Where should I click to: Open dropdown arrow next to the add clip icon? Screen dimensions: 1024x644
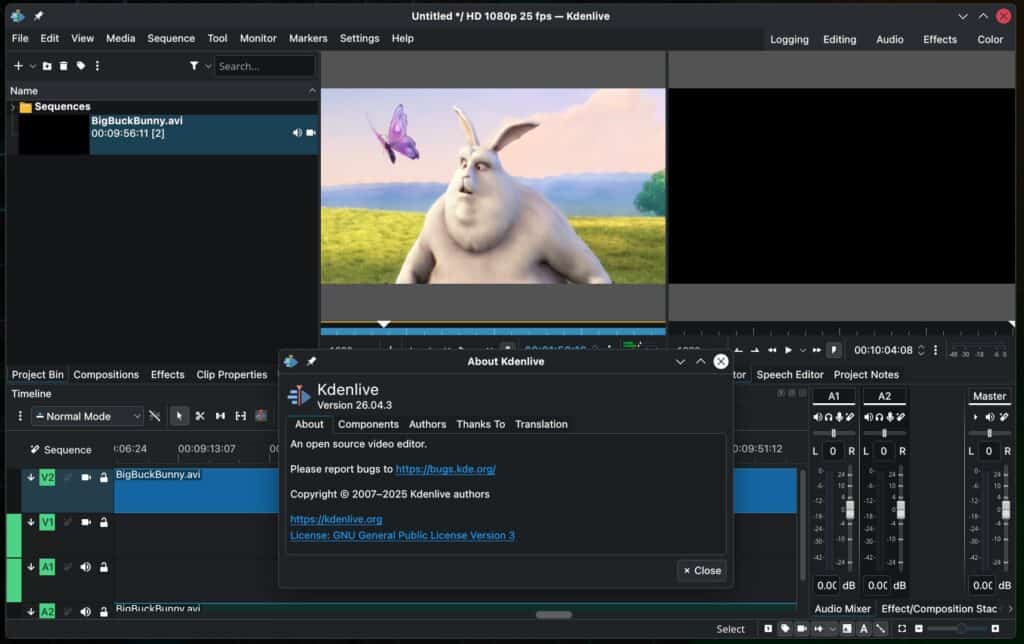32,66
